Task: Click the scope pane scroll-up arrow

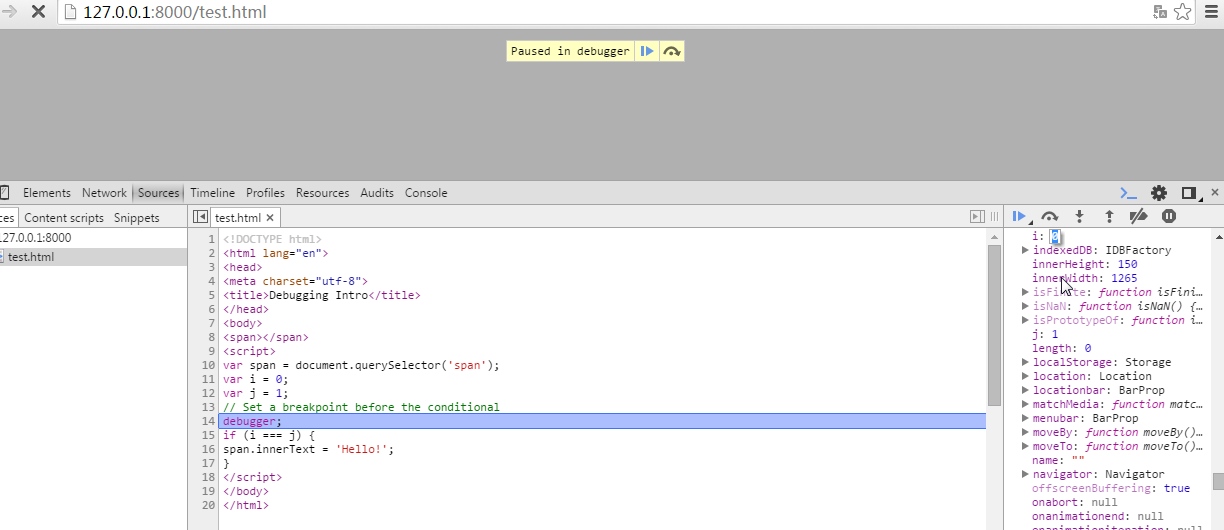Action: (x=1217, y=237)
